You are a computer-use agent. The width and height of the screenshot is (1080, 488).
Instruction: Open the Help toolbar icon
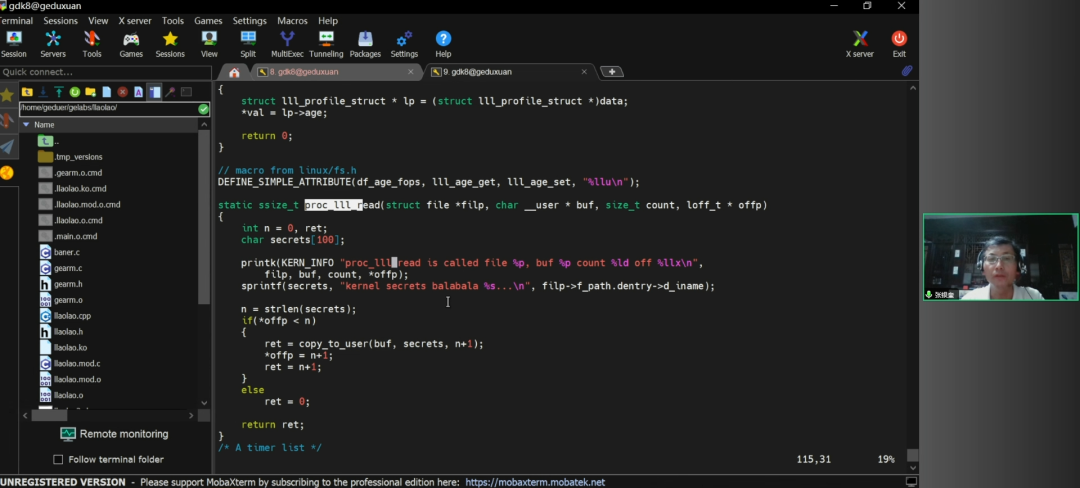(x=444, y=45)
